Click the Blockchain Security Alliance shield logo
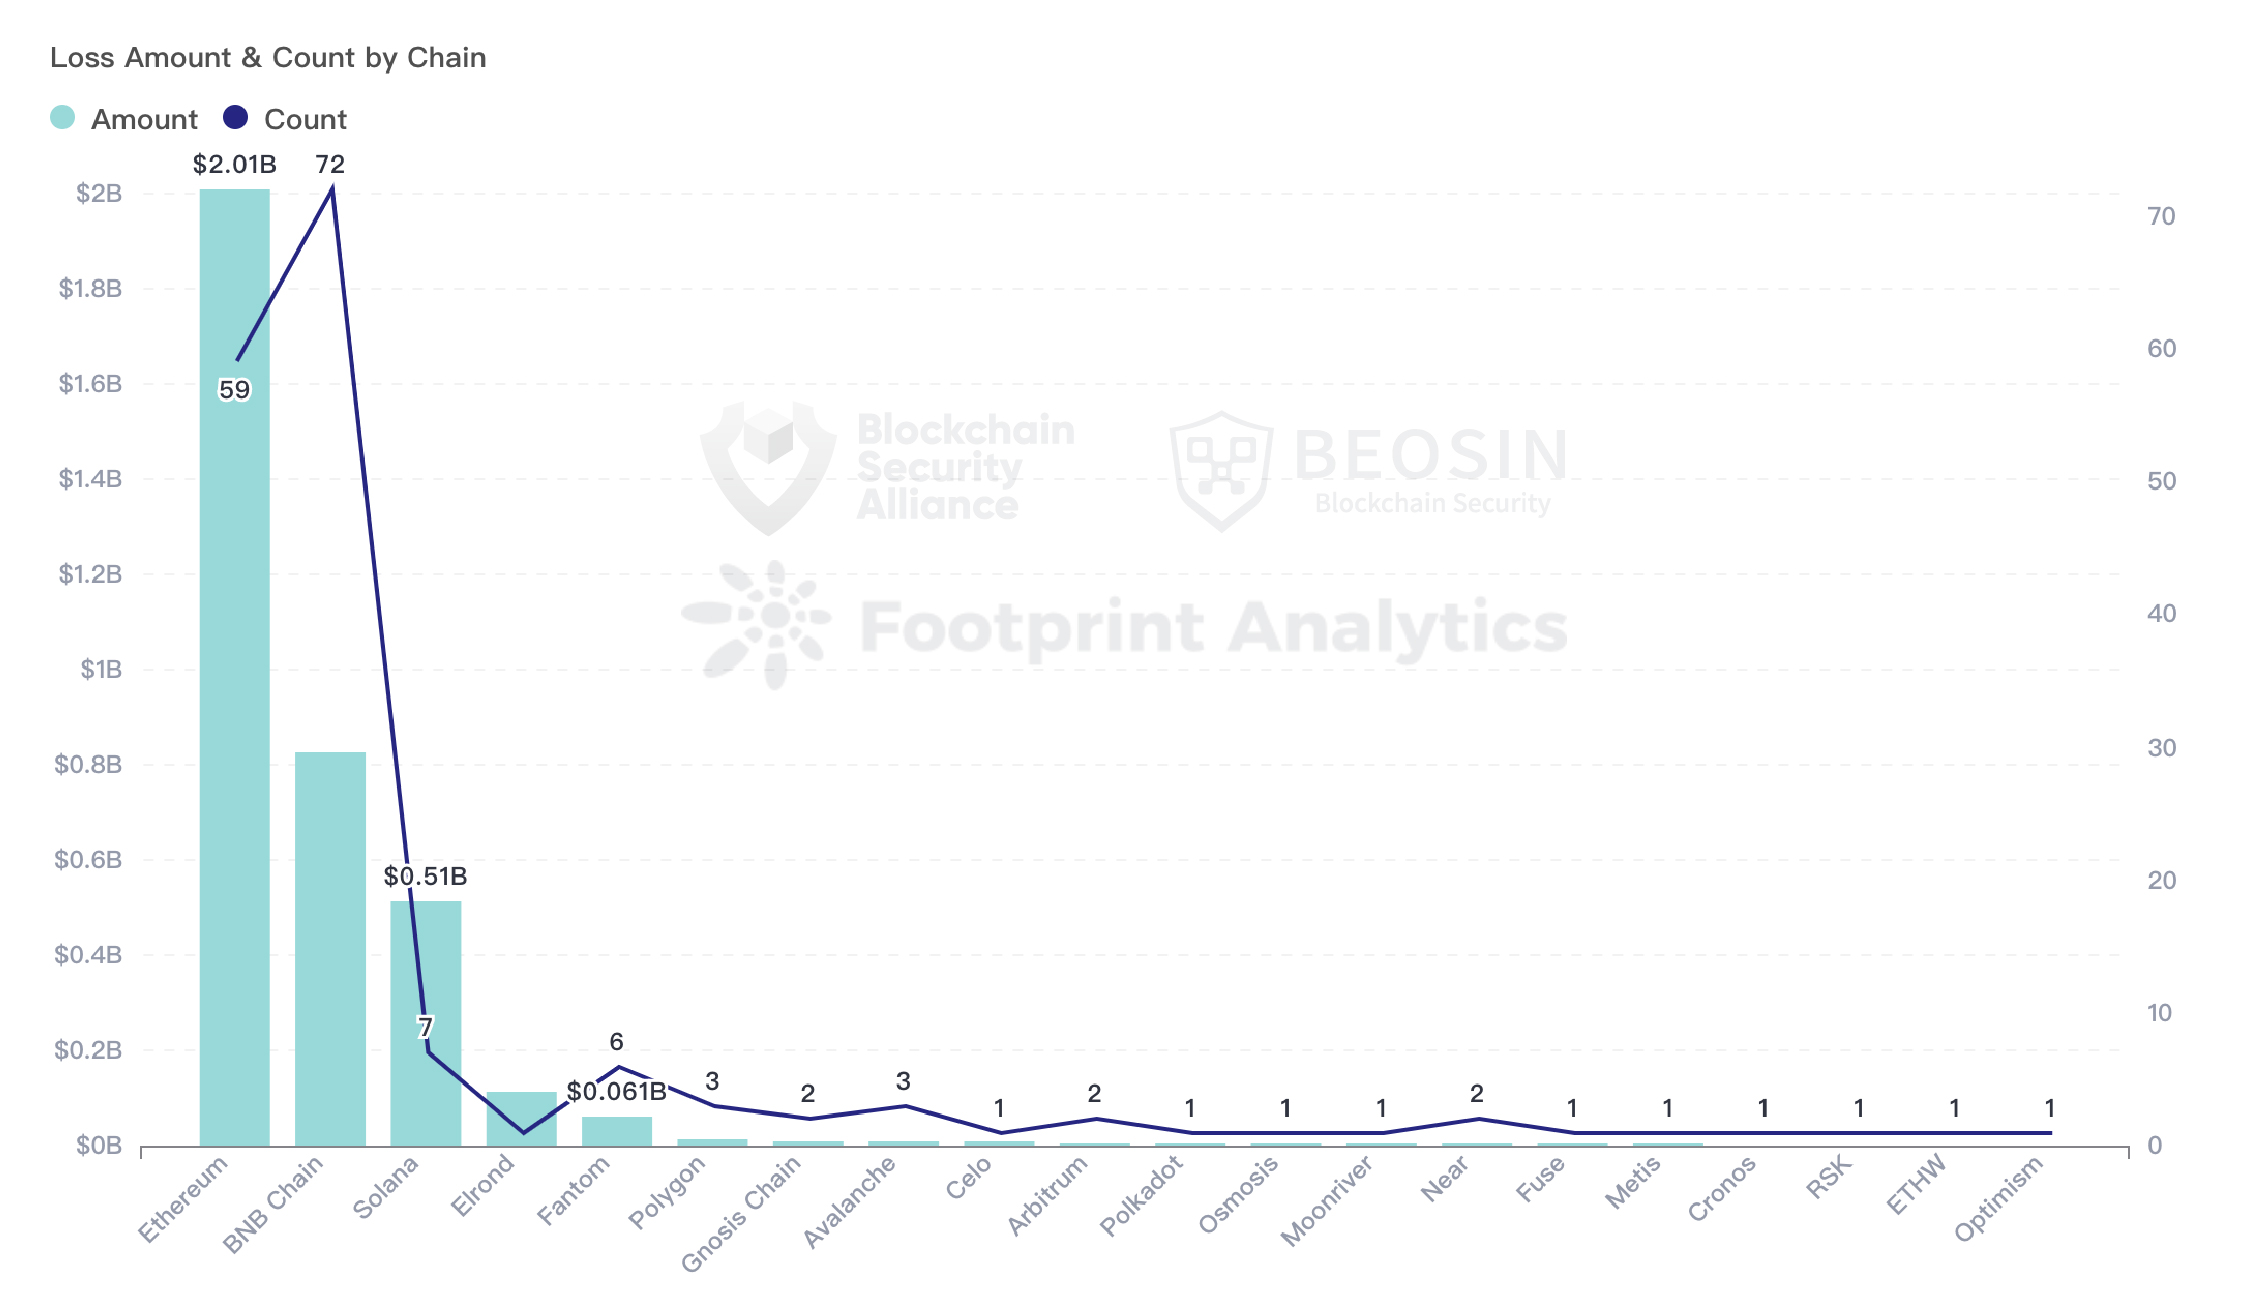Screen dimensions: 2246x1305 (x=768, y=465)
